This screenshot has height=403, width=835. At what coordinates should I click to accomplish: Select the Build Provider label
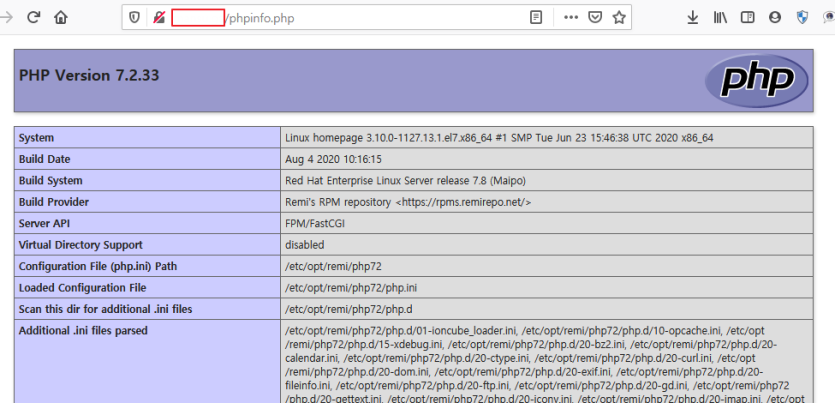coord(54,202)
